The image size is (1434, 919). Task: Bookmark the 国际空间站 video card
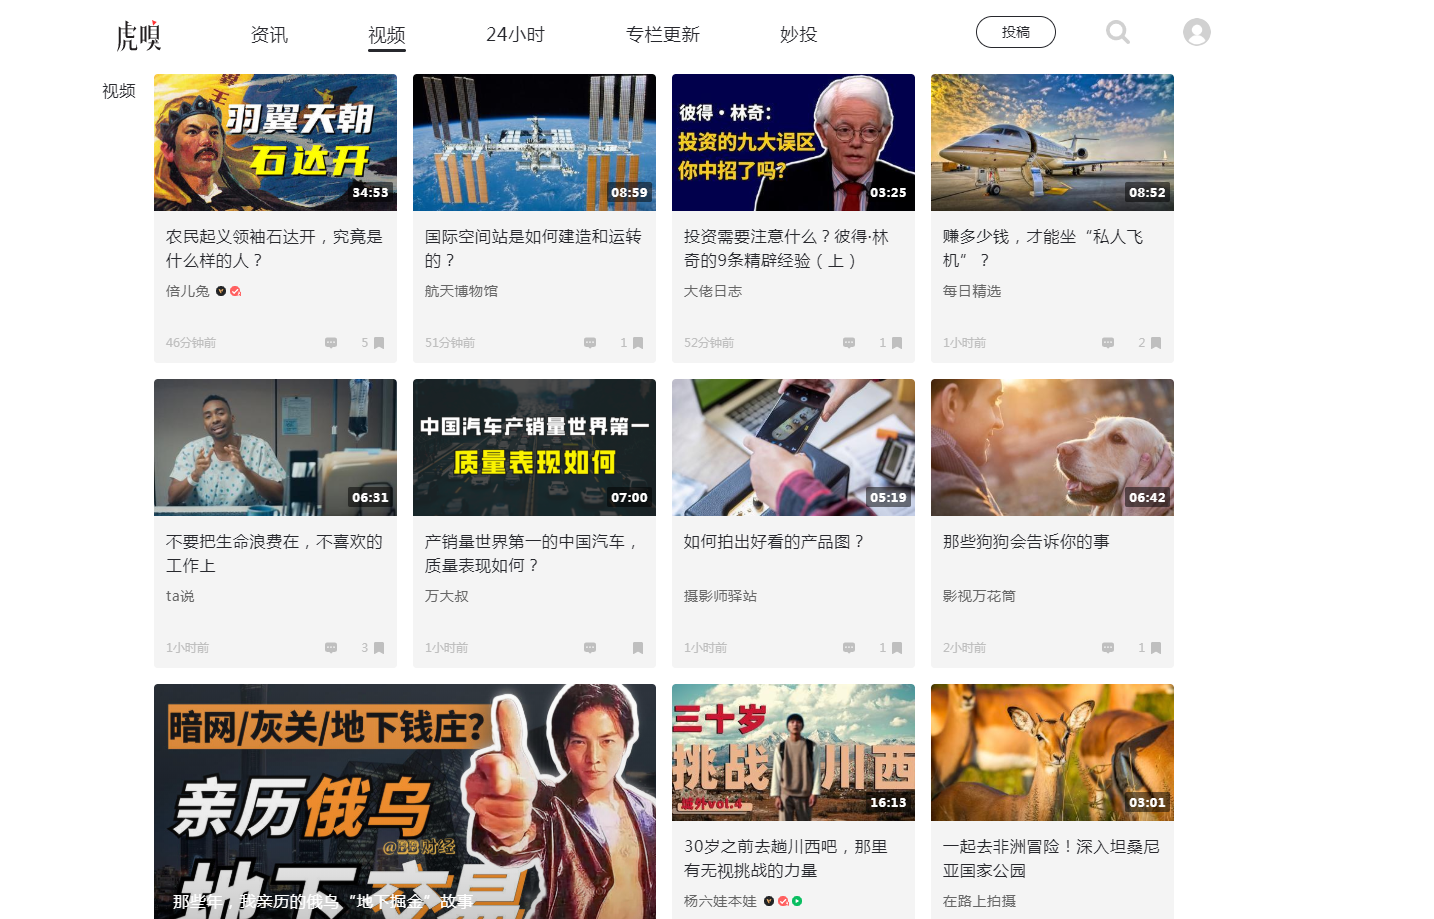(638, 343)
